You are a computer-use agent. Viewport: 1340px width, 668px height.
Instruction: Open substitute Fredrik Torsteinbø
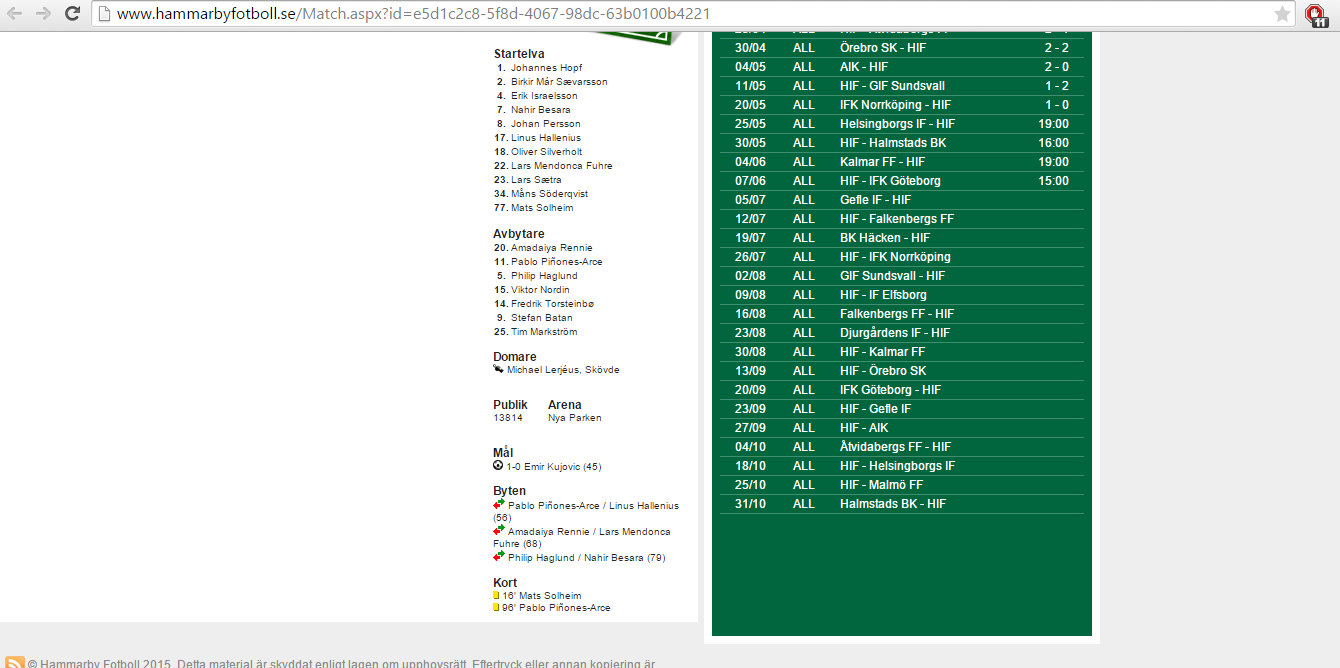click(551, 304)
